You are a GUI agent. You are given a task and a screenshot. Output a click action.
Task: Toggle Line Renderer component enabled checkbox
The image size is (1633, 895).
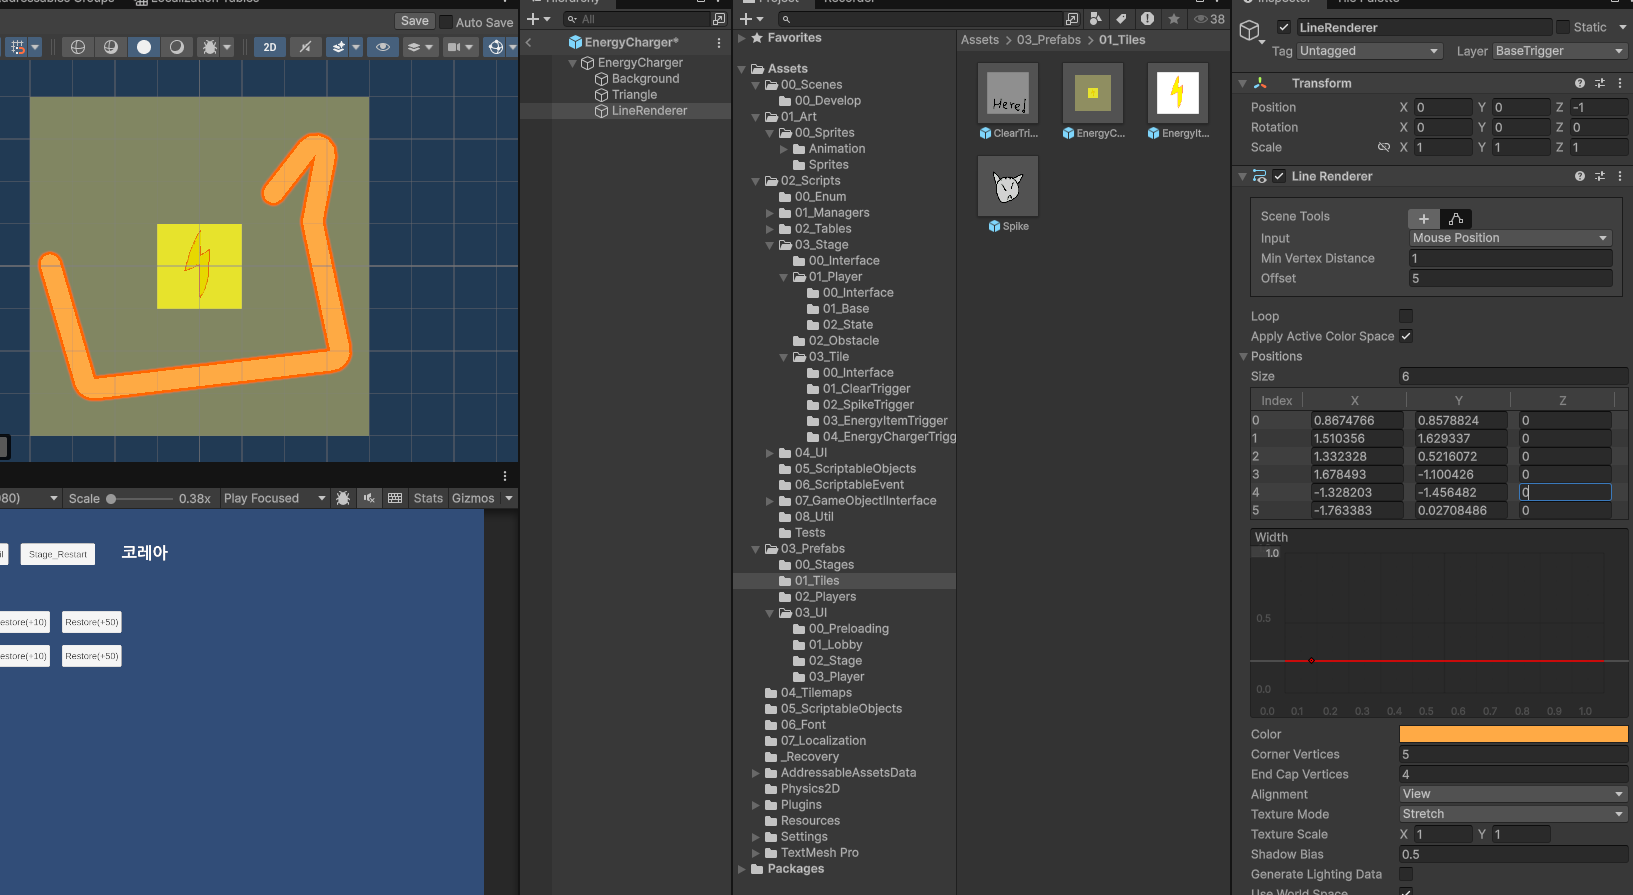[x=1279, y=176]
